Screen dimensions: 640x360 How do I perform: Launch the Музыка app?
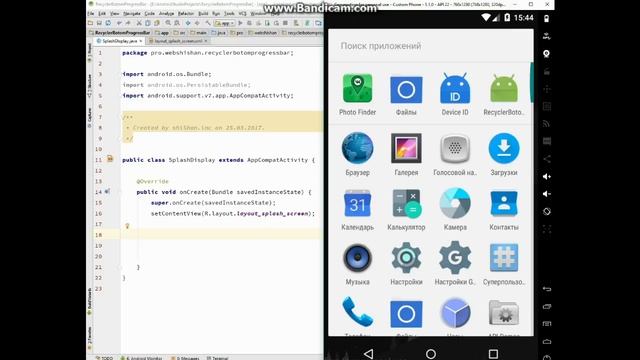pyautogui.click(x=357, y=264)
